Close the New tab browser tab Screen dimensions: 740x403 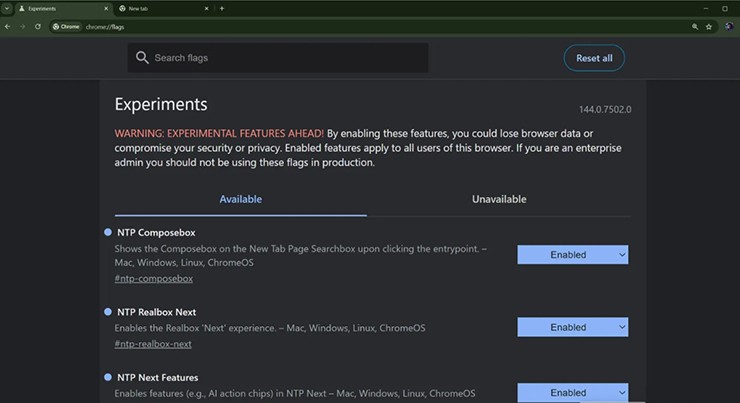click(206, 8)
